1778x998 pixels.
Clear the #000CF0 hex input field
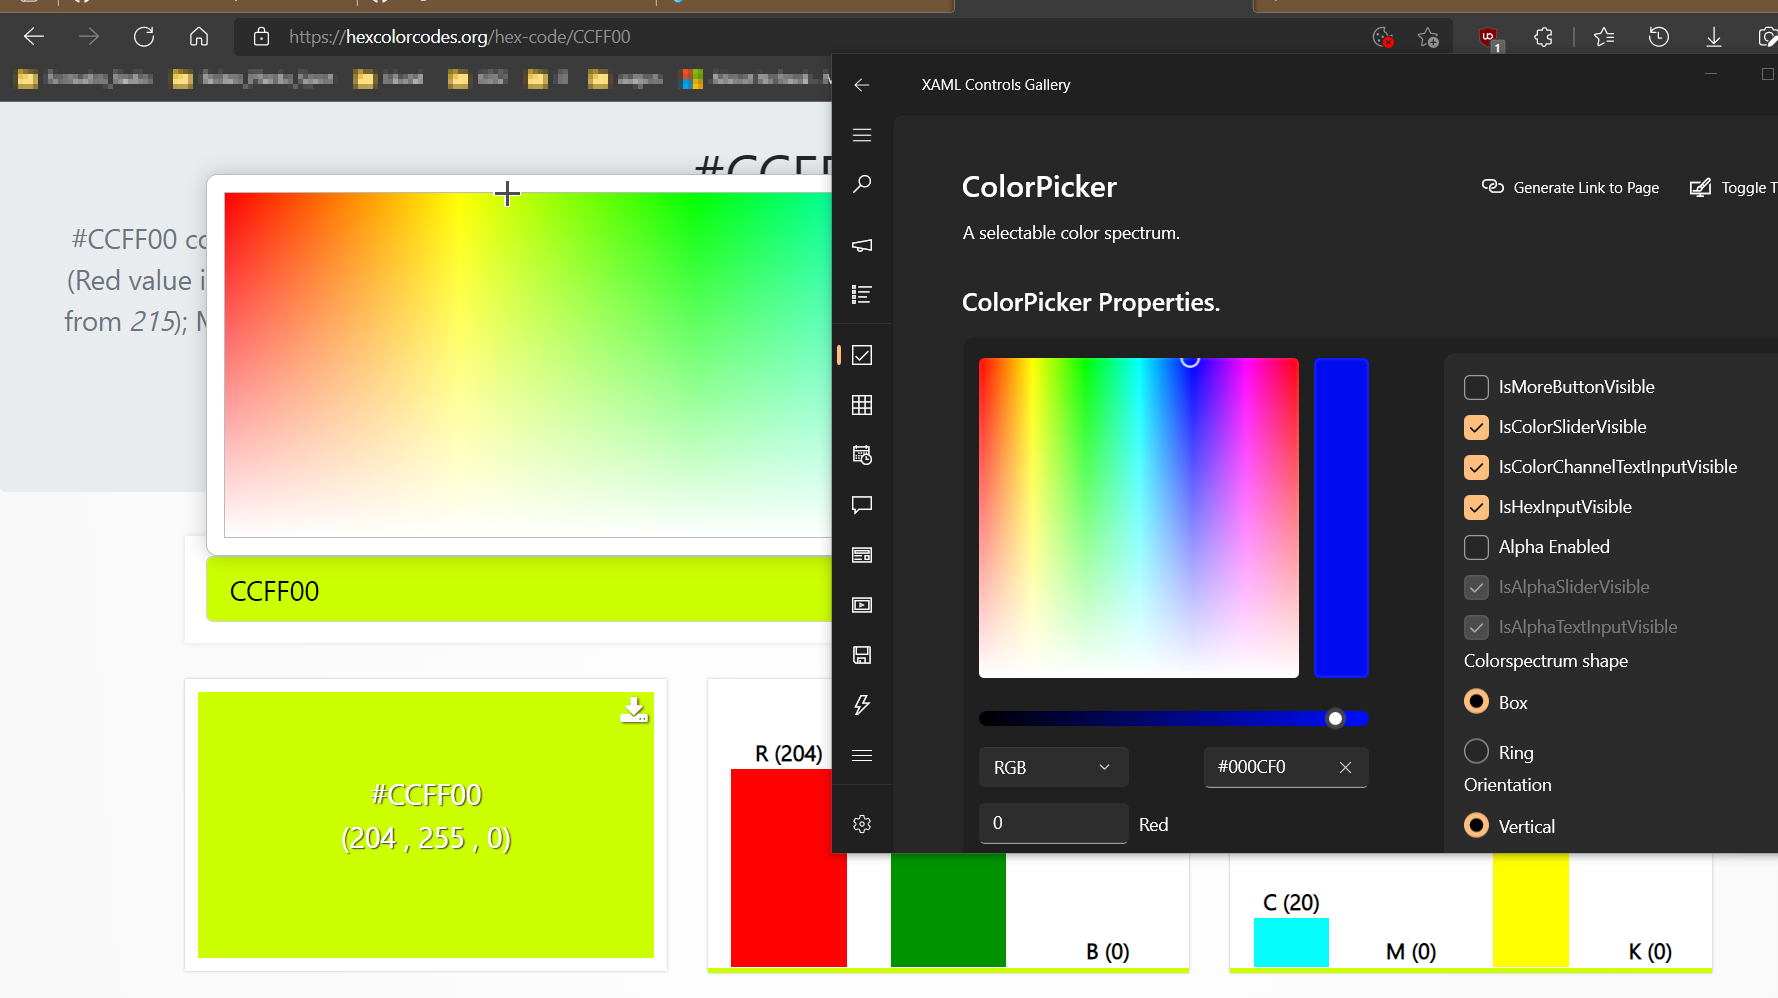click(x=1345, y=767)
